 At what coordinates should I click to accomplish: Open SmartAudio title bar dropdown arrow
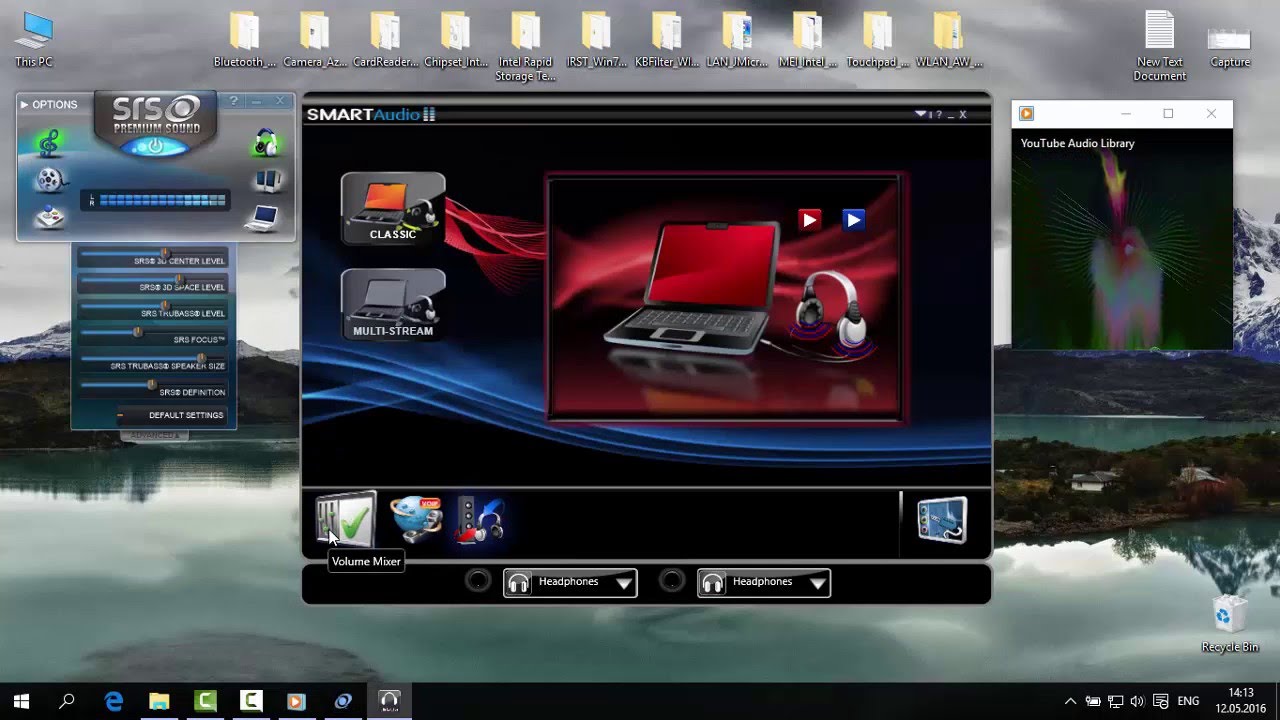click(921, 114)
